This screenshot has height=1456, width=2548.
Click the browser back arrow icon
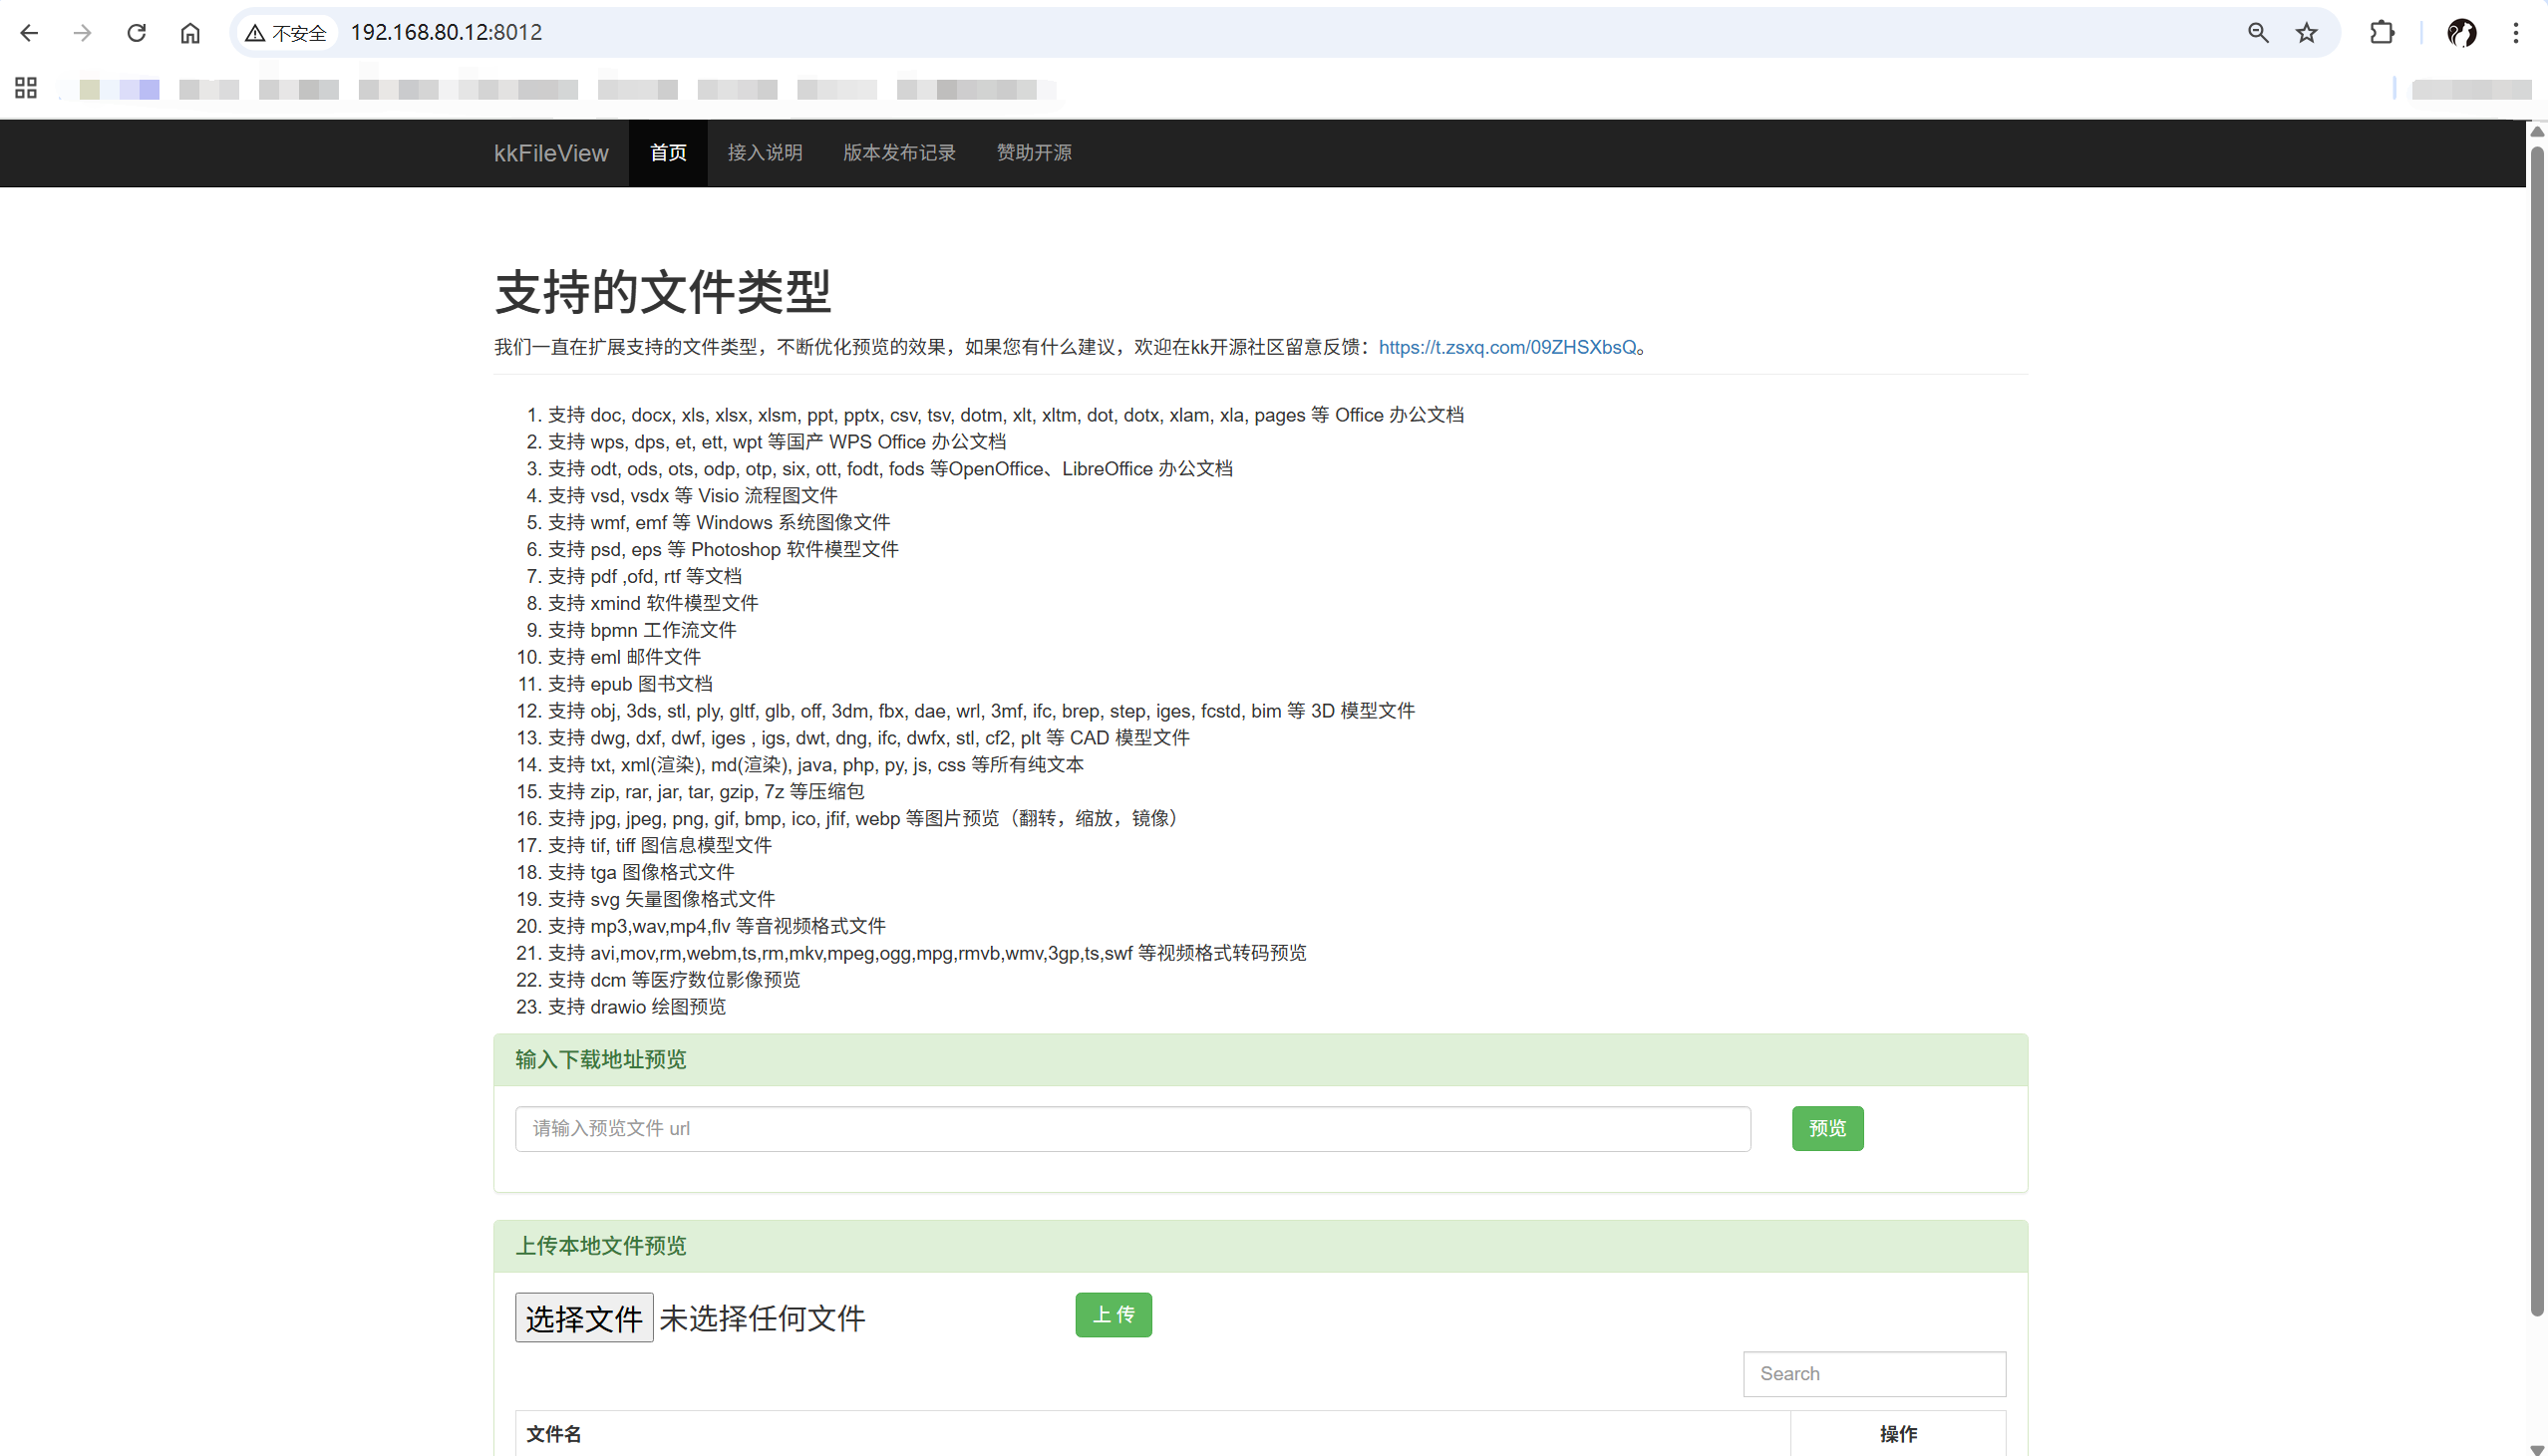pyautogui.click(x=29, y=33)
